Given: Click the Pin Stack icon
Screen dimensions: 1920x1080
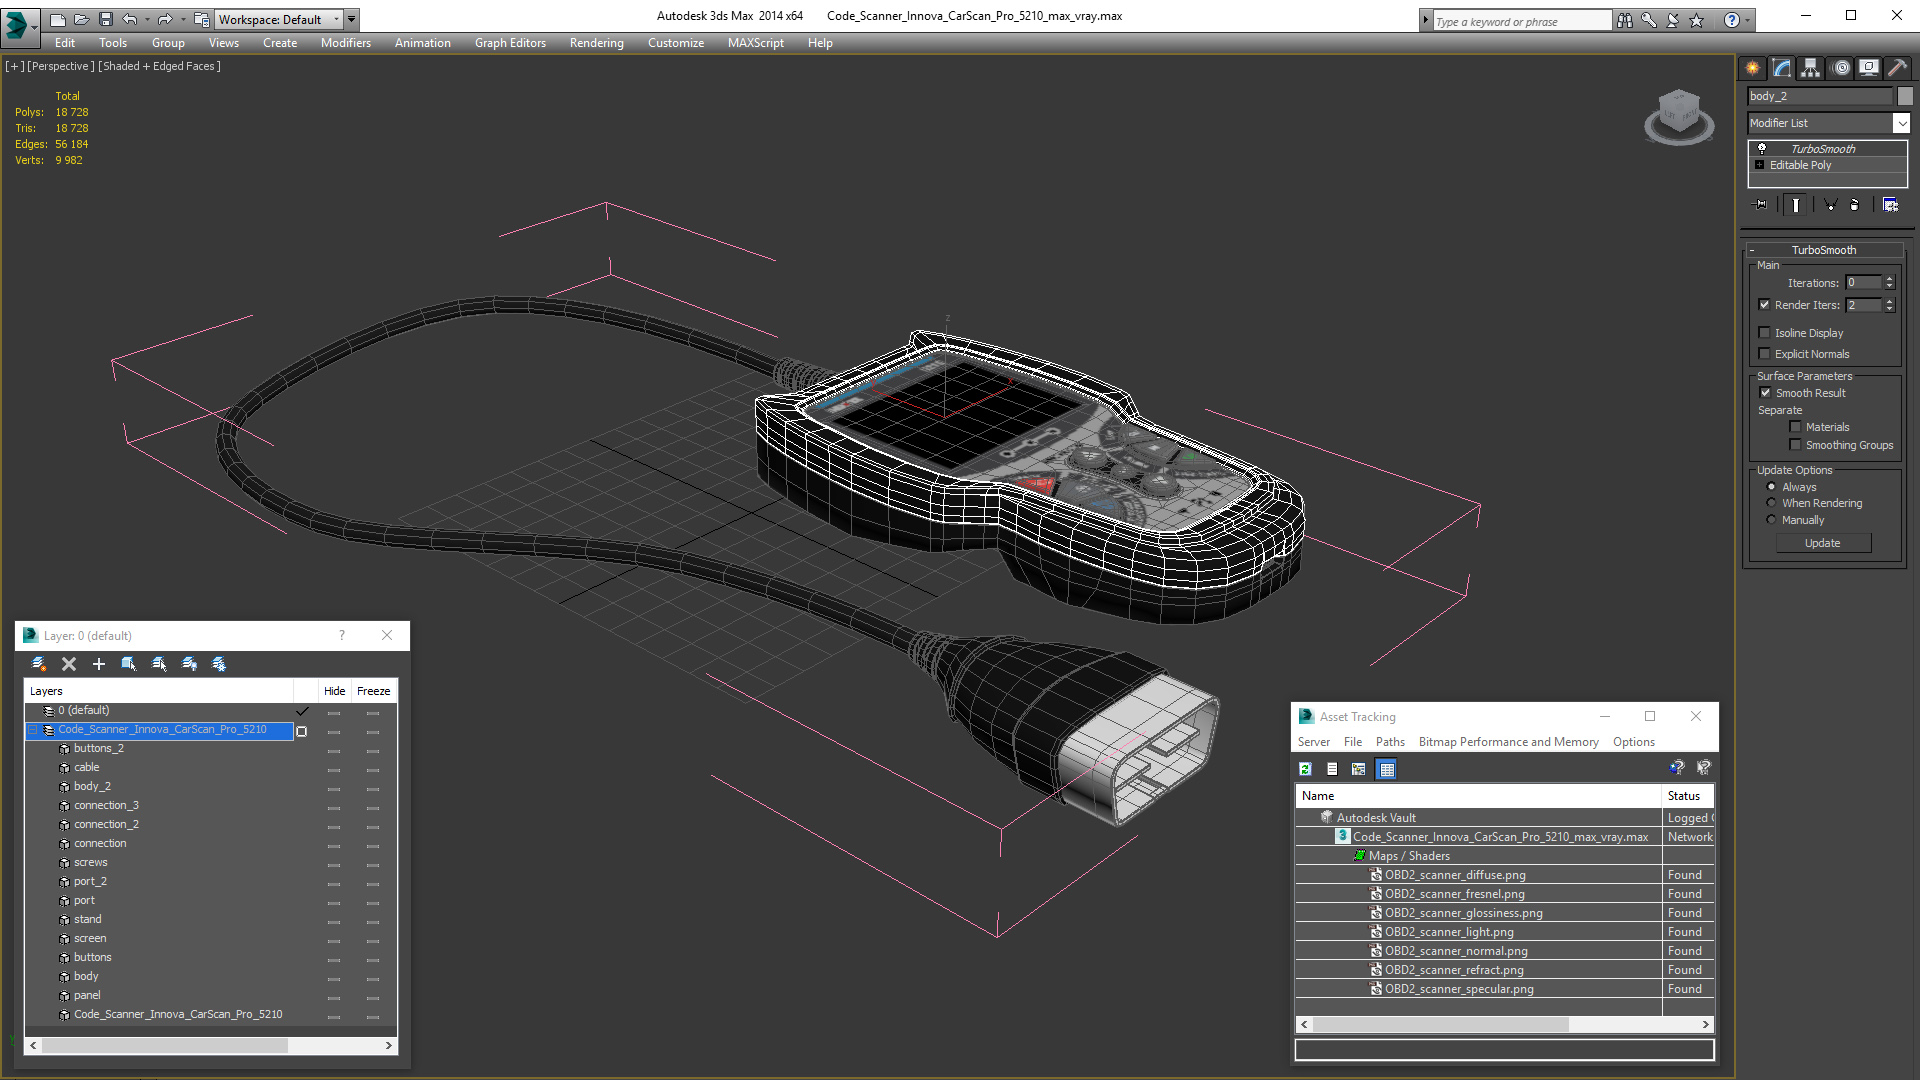Looking at the screenshot, I should 1761,204.
